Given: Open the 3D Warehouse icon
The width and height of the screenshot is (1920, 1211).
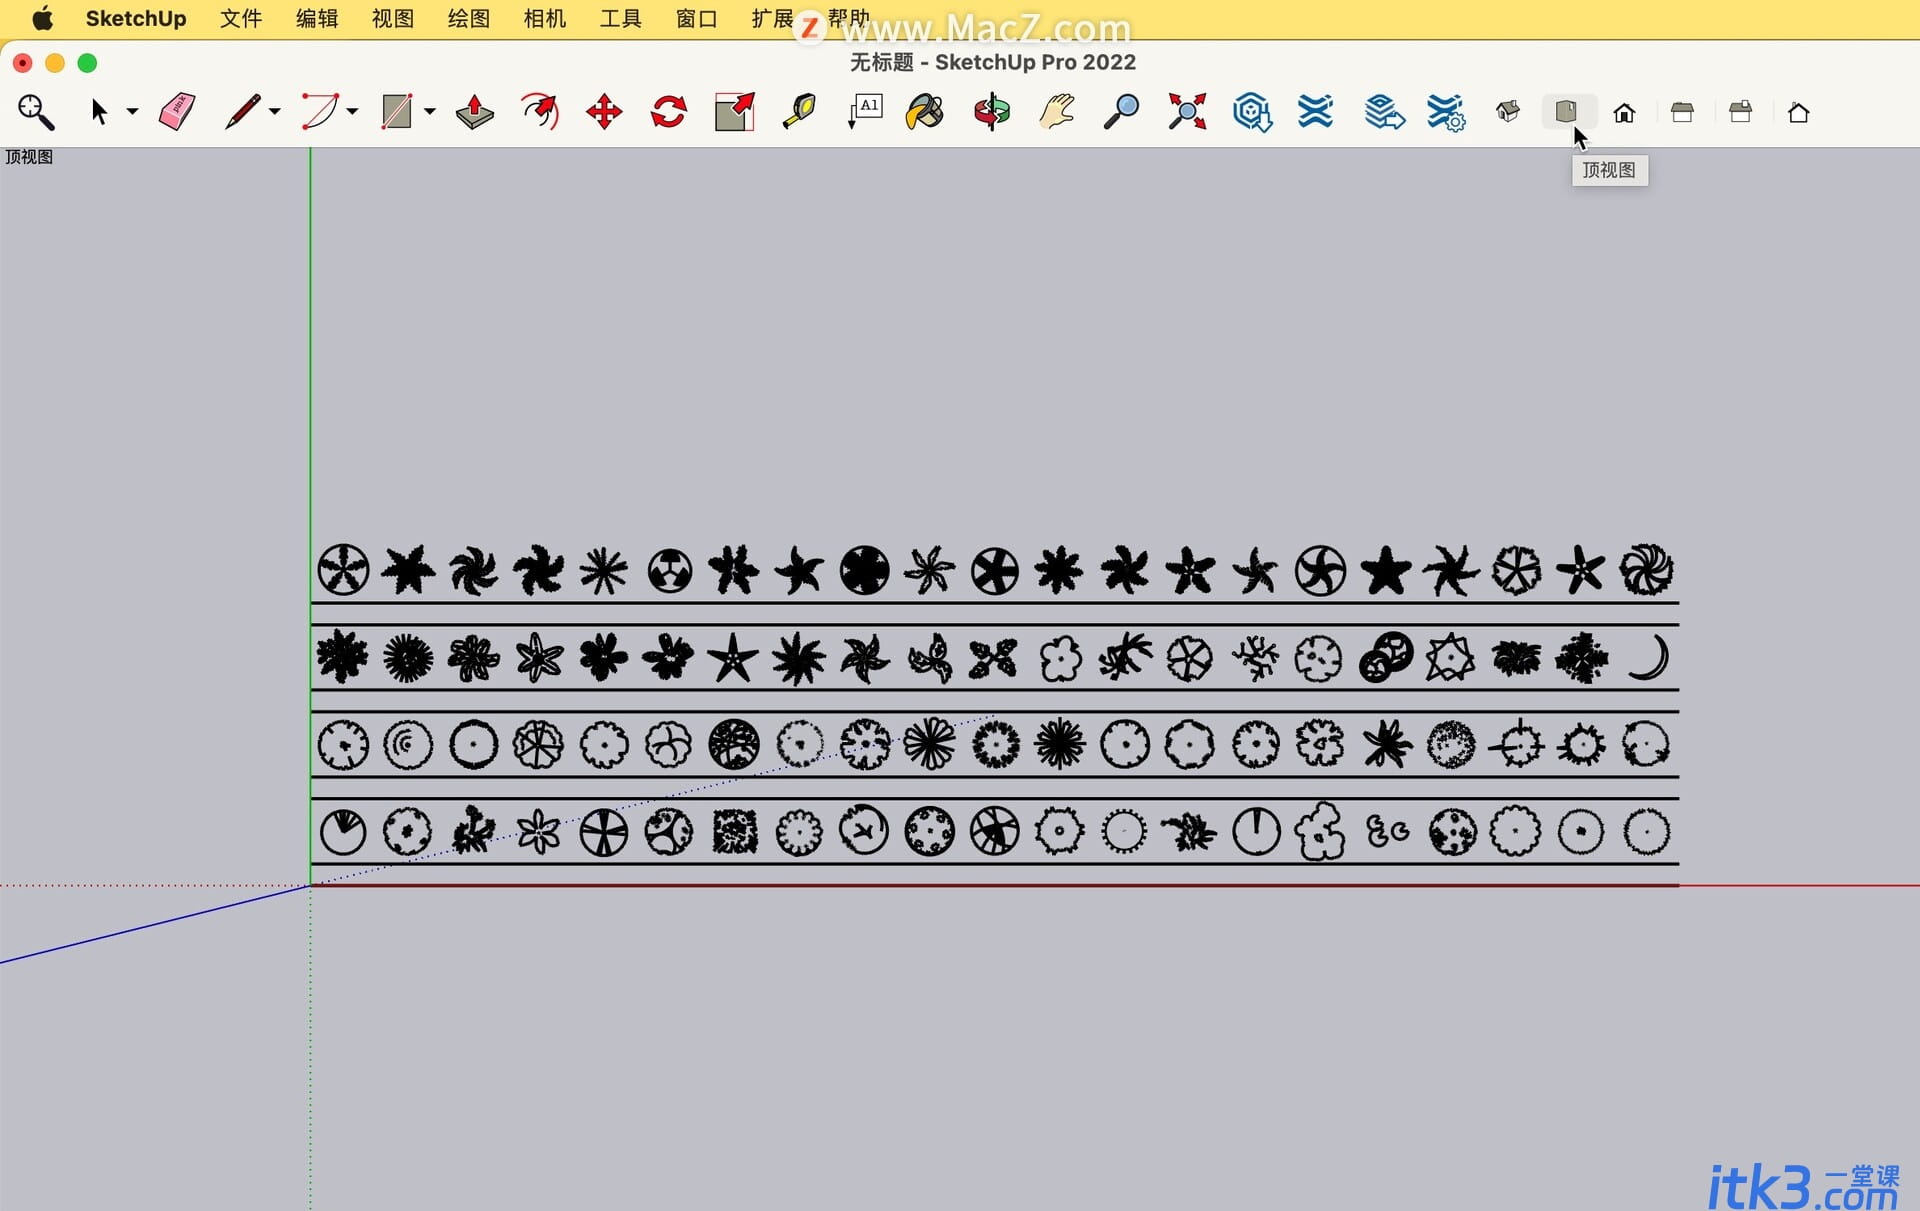Looking at the screenshot, I should 1252,112.
